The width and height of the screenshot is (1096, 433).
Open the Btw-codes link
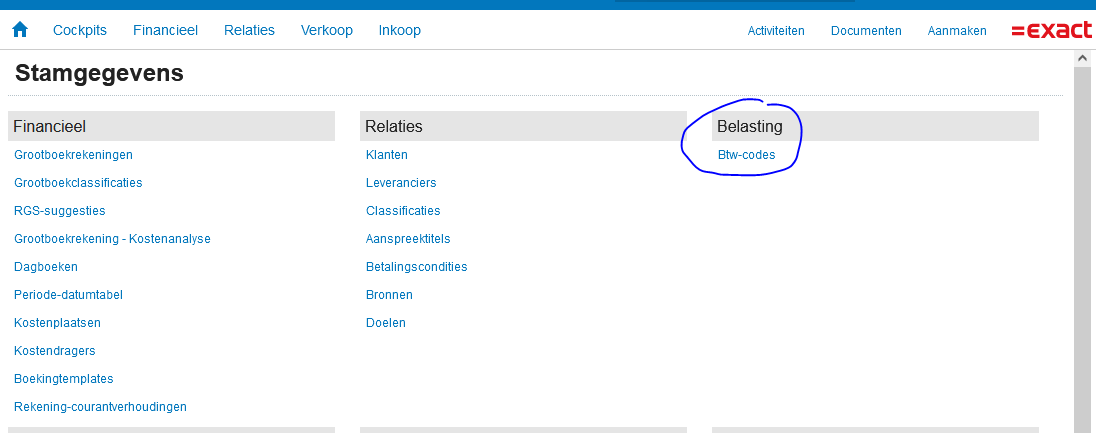coord(746,155)
